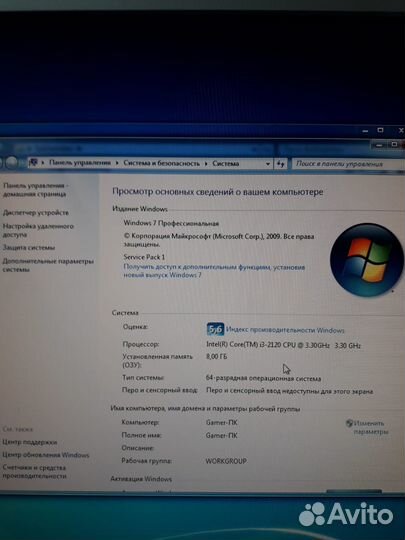Maximize the System control panel window
The height and width of the screenshot is (540, 405).
[x=395, y=144]
